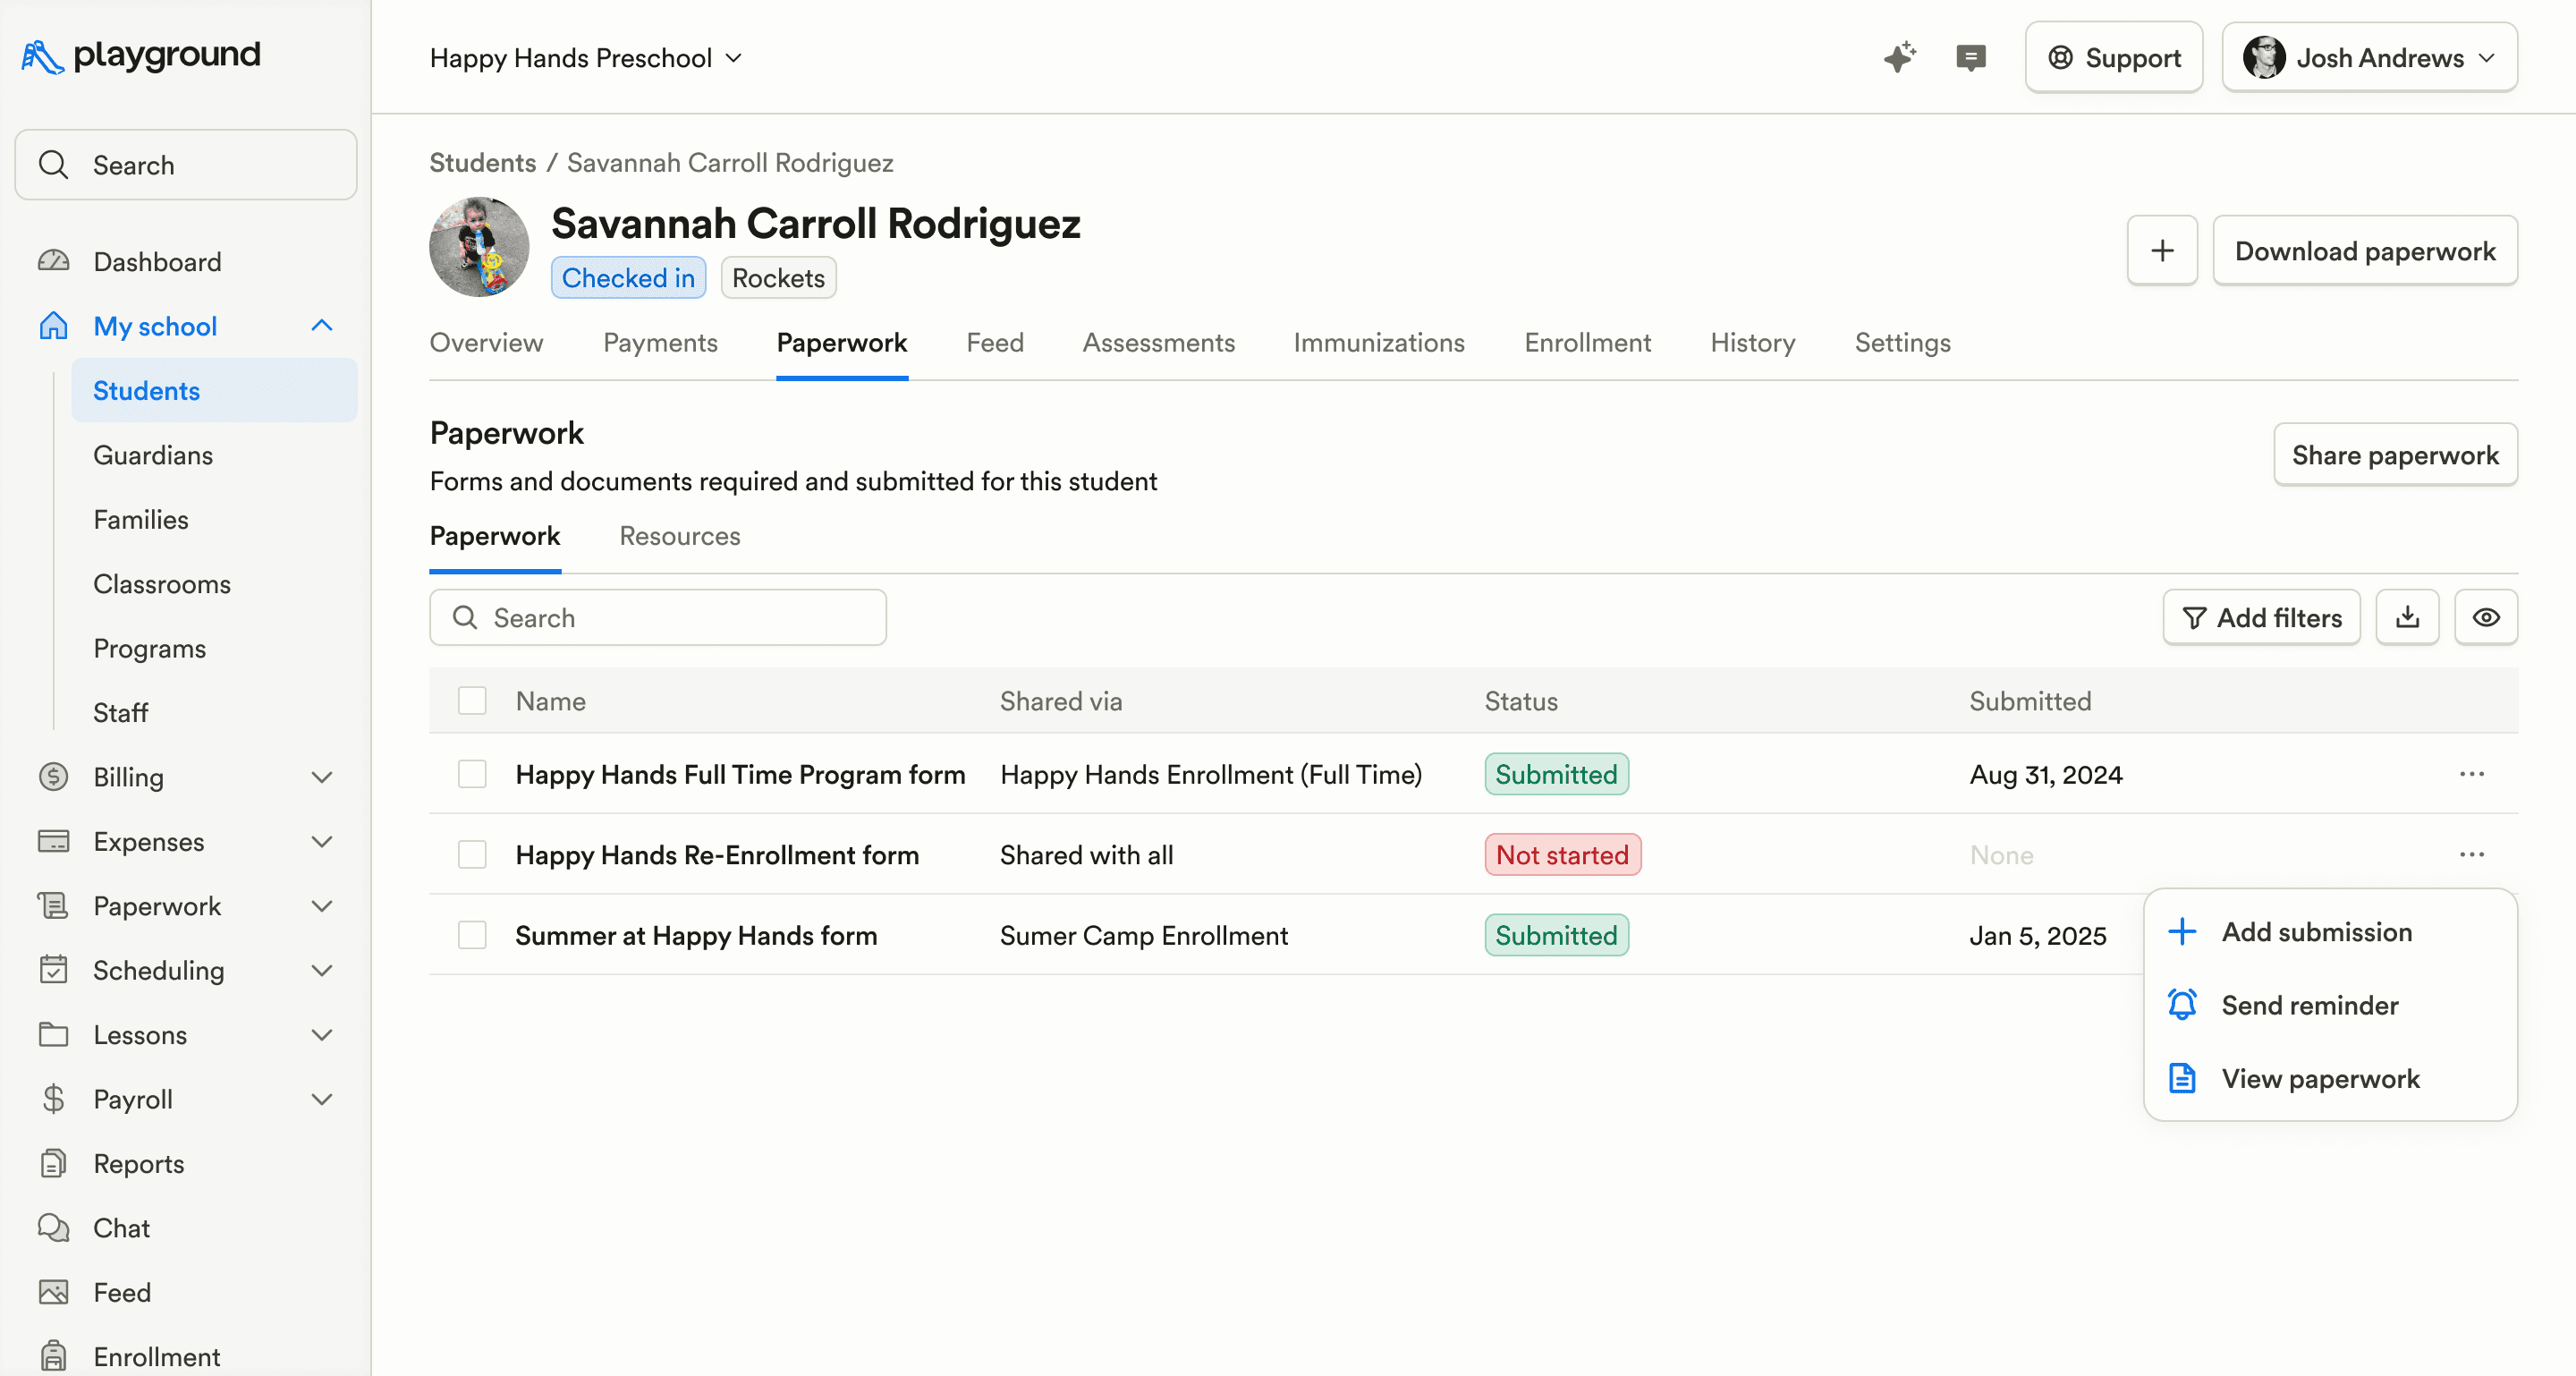Open the Josh Andrews account menu
2576x1376 pixels.
[2369, 57]
